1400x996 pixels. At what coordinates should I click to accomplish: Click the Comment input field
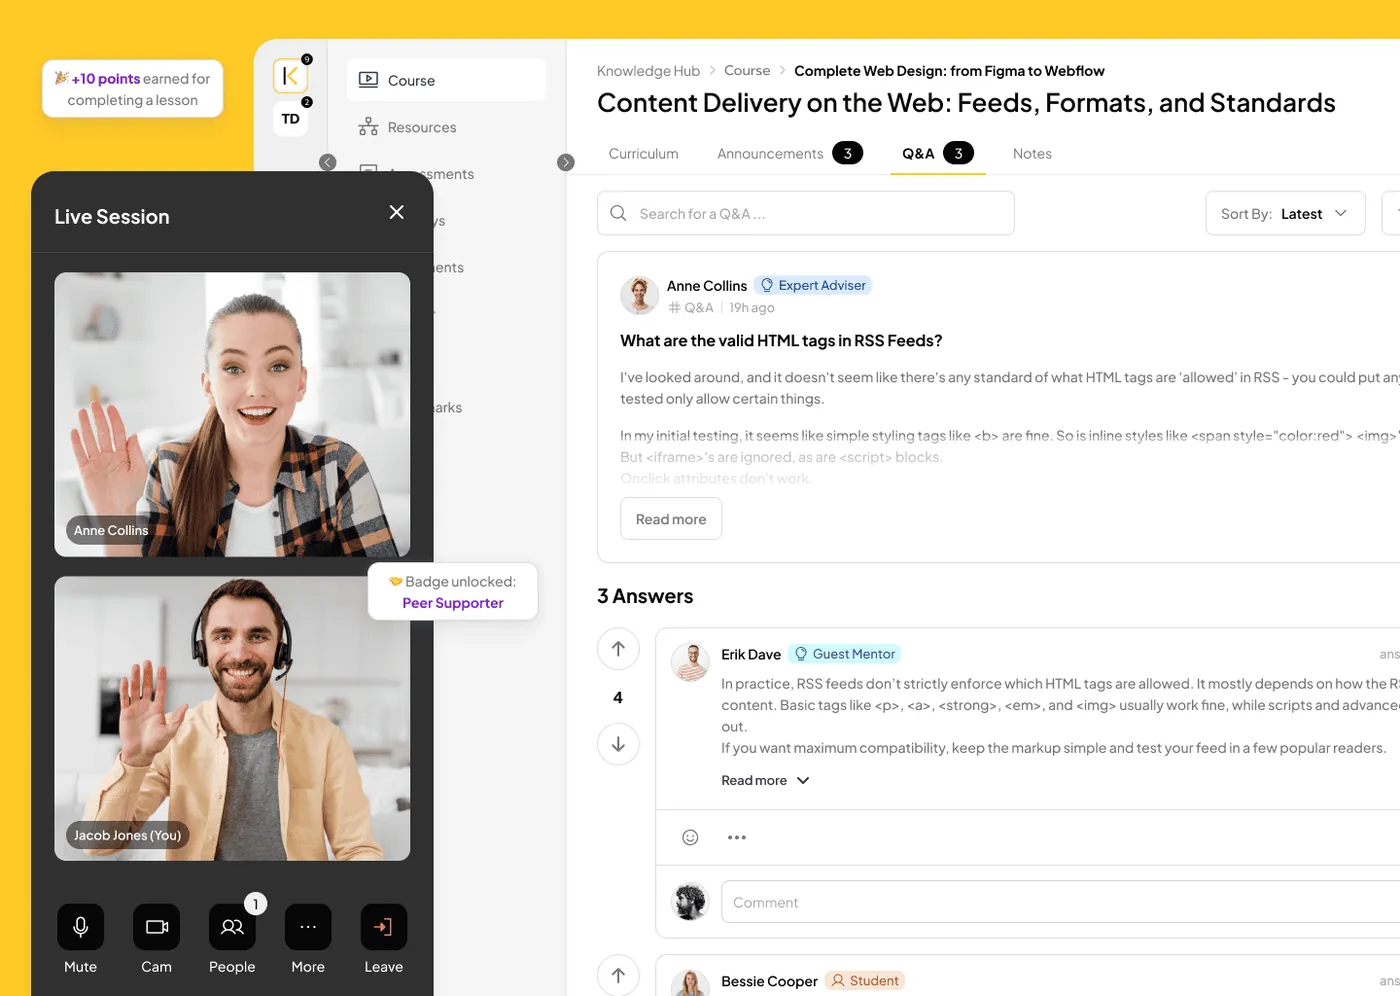click(1060, 902)
